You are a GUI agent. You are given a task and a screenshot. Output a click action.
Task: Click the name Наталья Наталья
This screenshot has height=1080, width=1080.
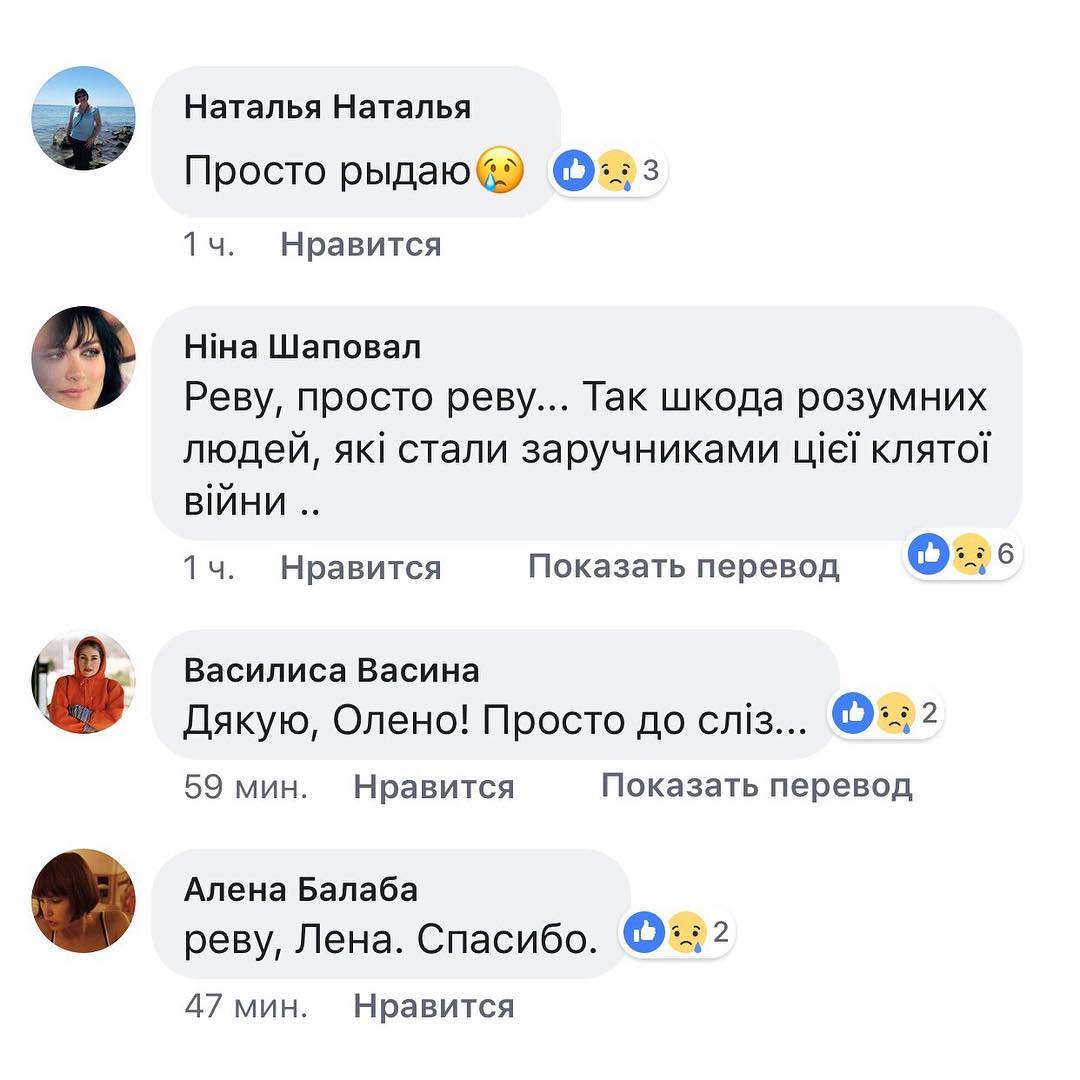(x=327, y=108)
